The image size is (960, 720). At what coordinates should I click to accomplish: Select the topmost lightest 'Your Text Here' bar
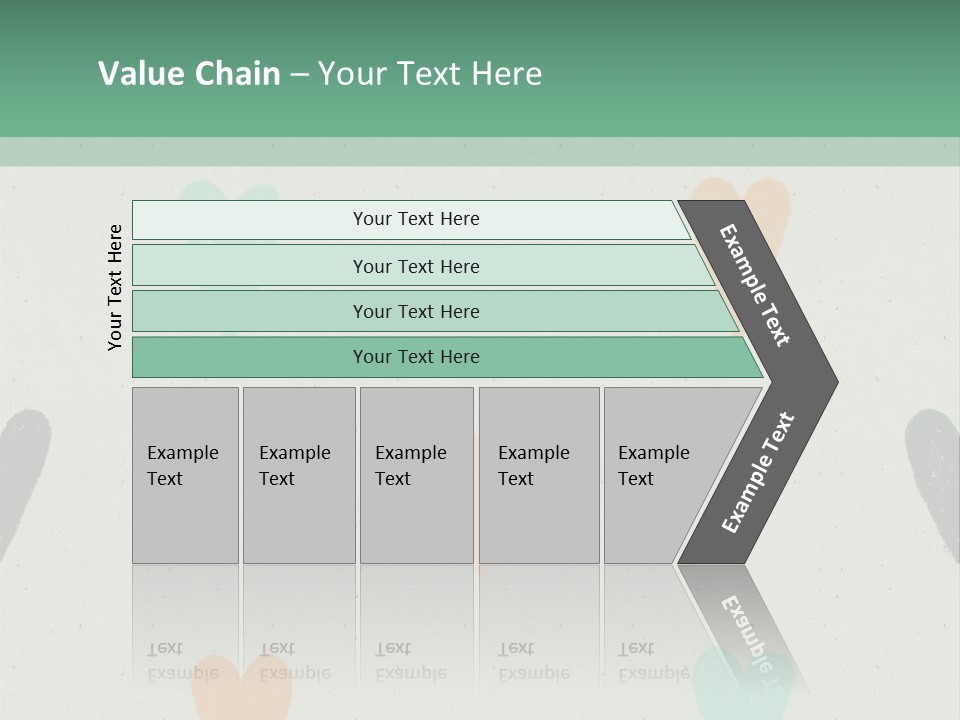point(415,219)
